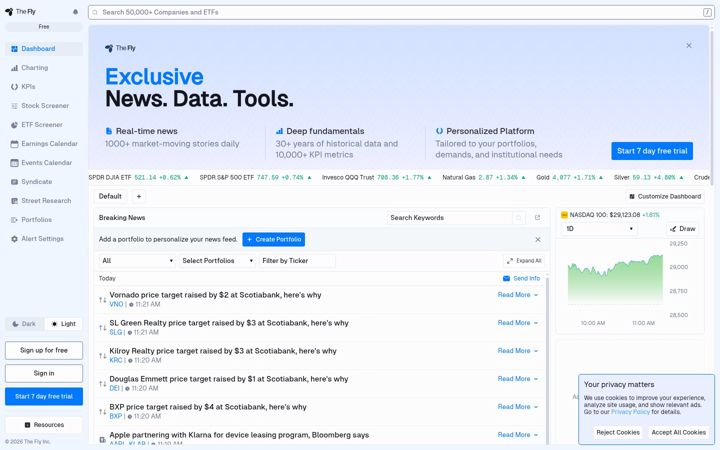Click recommendation icon beside SL Green headline
Screen dimensions: 720x450
(x=102, y=328)
